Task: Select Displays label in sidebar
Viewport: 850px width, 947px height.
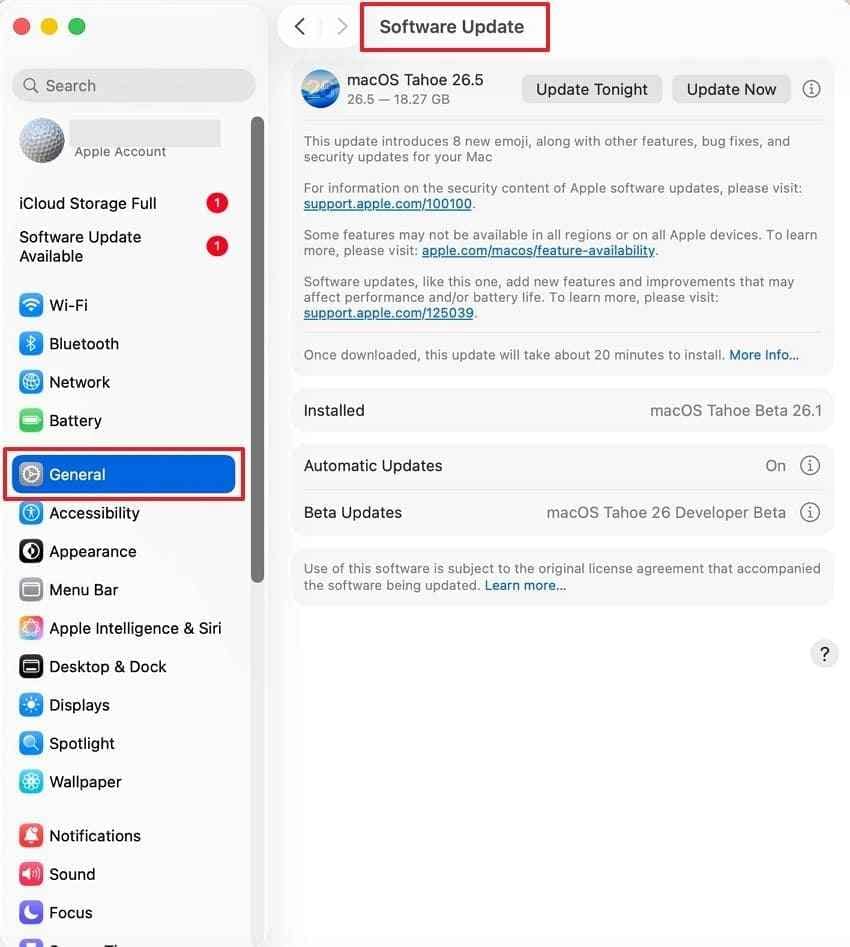Action: coord(79,705)
